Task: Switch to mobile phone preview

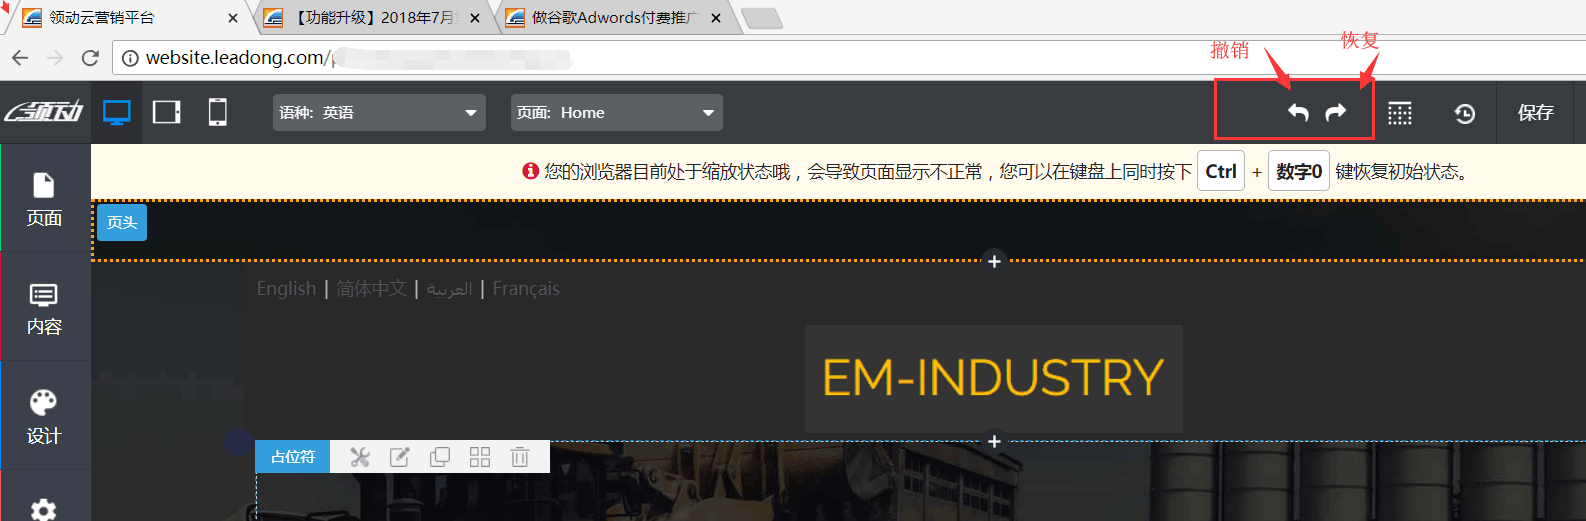Action: (x=217, y=112)
